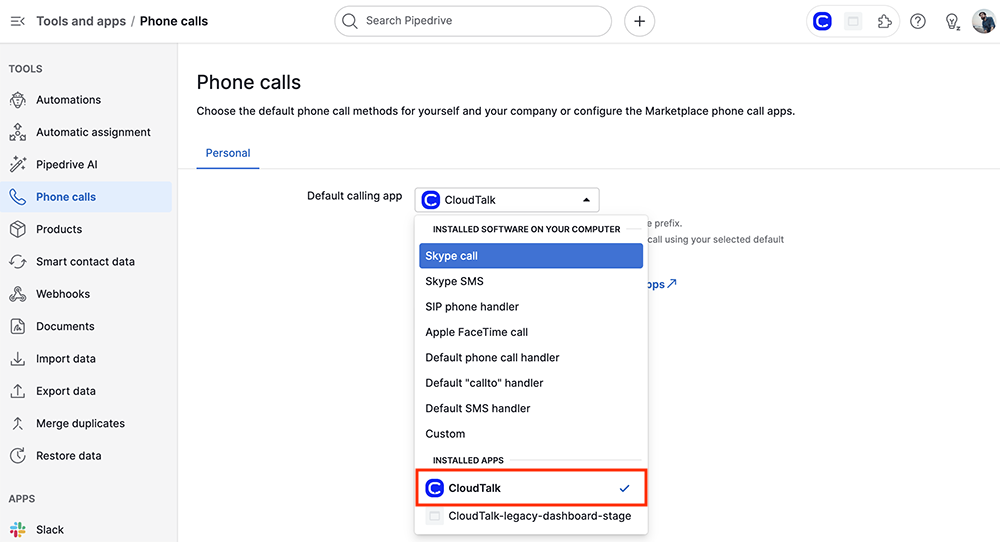Choose SIP phone handler option

[x=472, y=307]
